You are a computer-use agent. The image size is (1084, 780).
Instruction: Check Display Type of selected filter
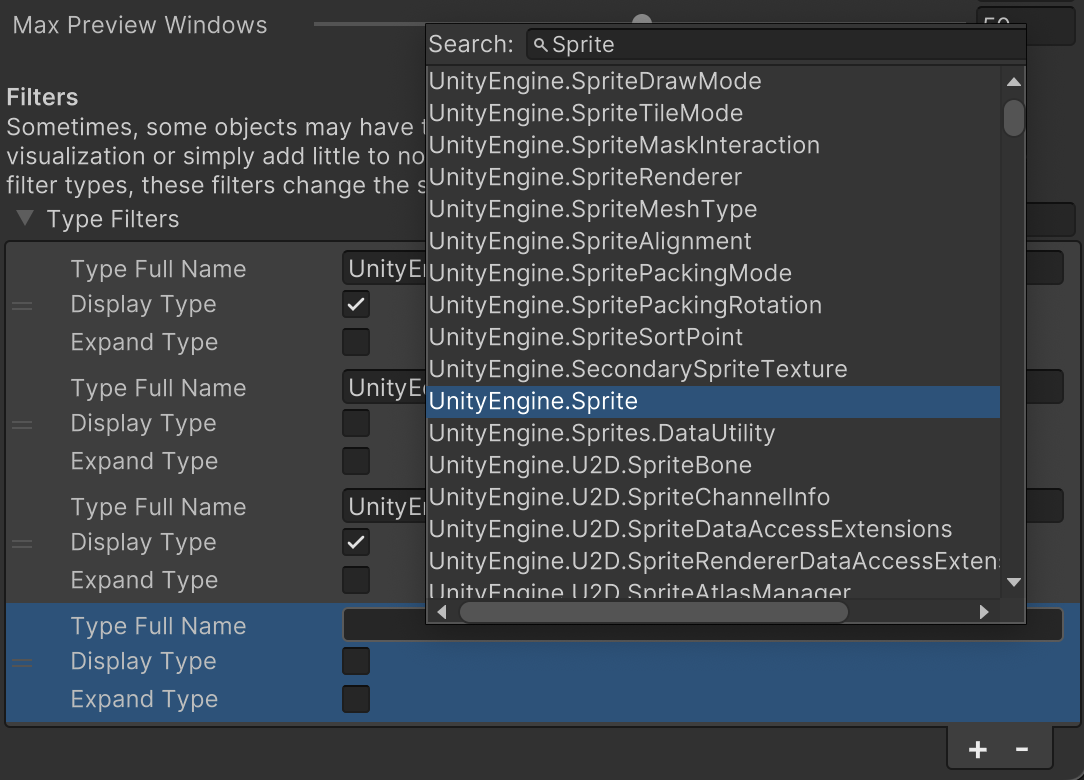point(356,661)
